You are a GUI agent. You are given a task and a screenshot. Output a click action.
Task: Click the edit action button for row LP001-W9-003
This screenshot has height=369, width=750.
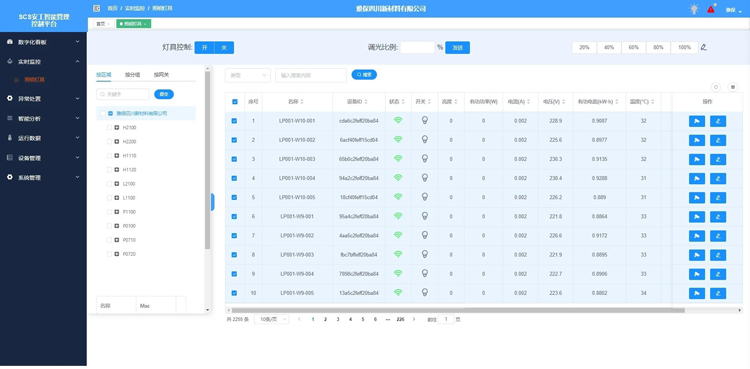click(718, 255)
